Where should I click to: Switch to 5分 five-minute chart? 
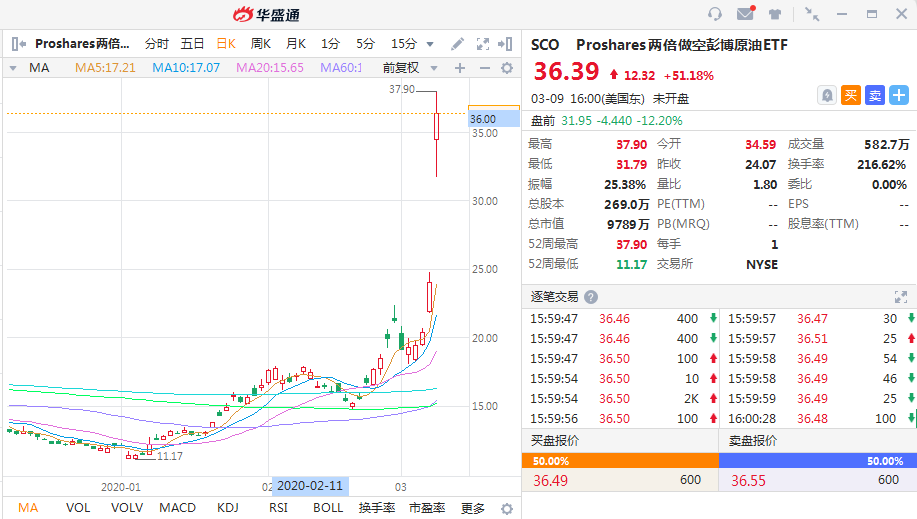[366, 44]
